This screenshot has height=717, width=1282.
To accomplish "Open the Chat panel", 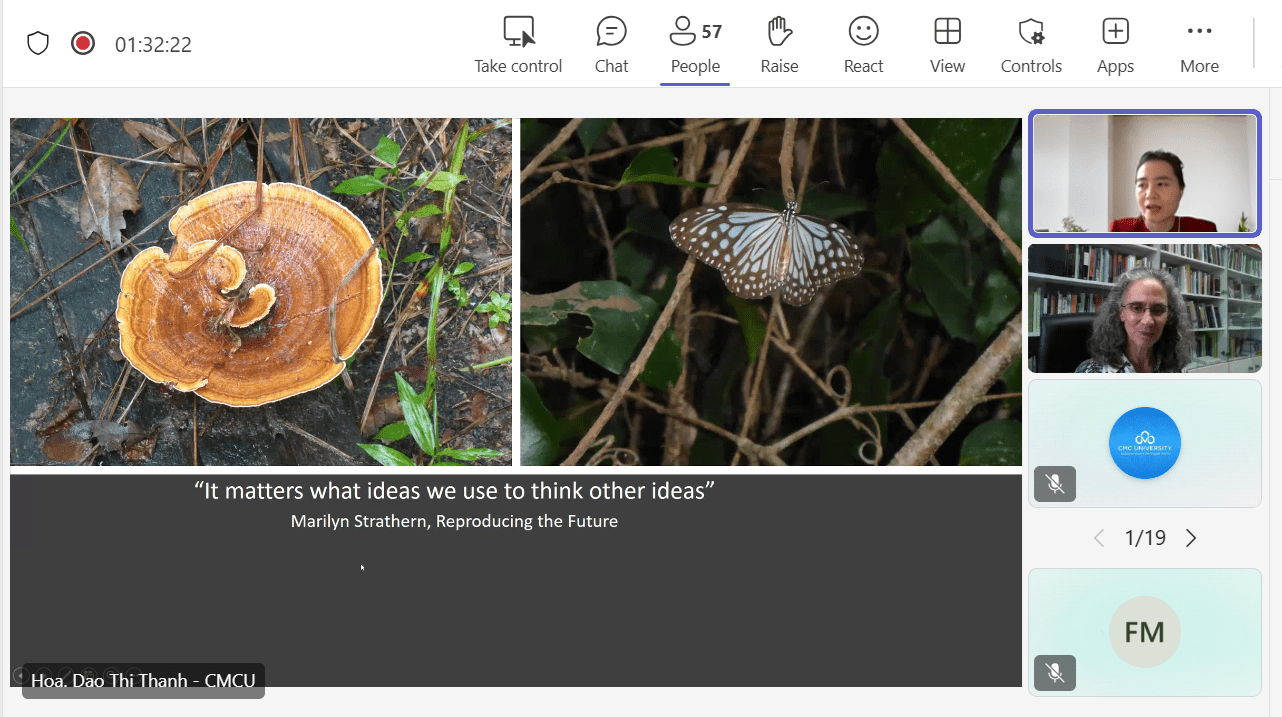I will click(611, 45).
